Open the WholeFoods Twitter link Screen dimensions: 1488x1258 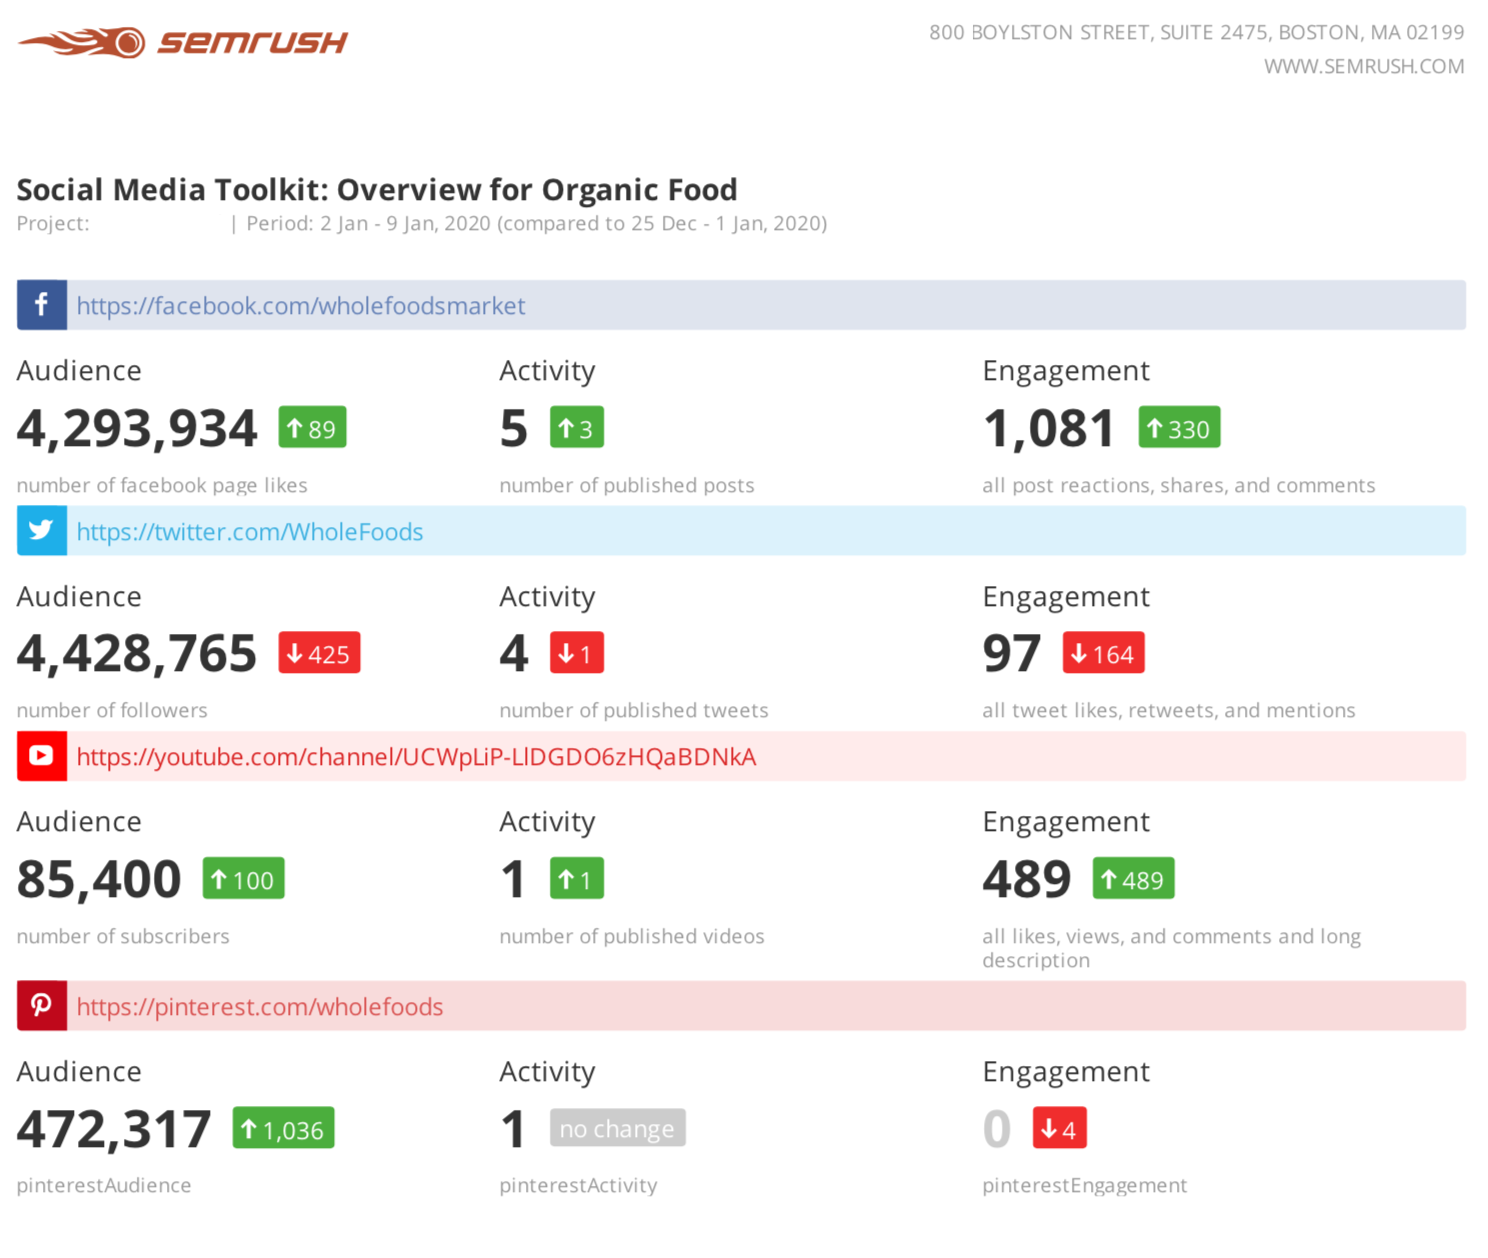(249, 532)
